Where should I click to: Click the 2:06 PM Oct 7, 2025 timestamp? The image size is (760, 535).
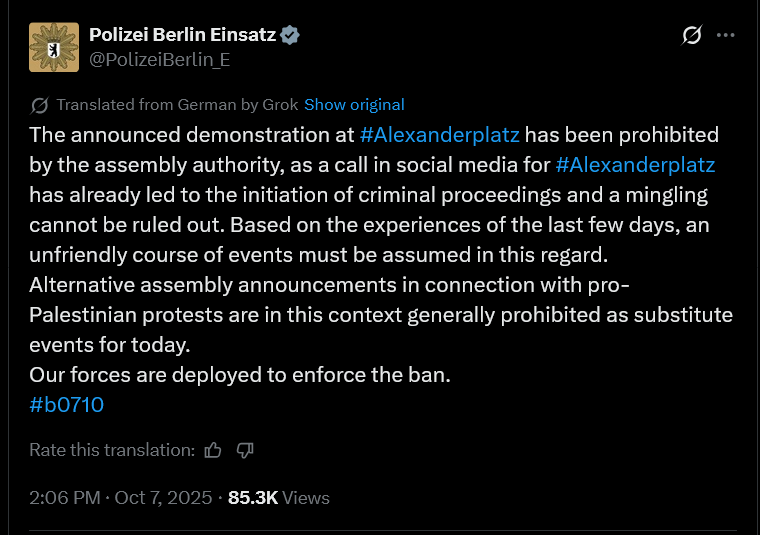121,497
